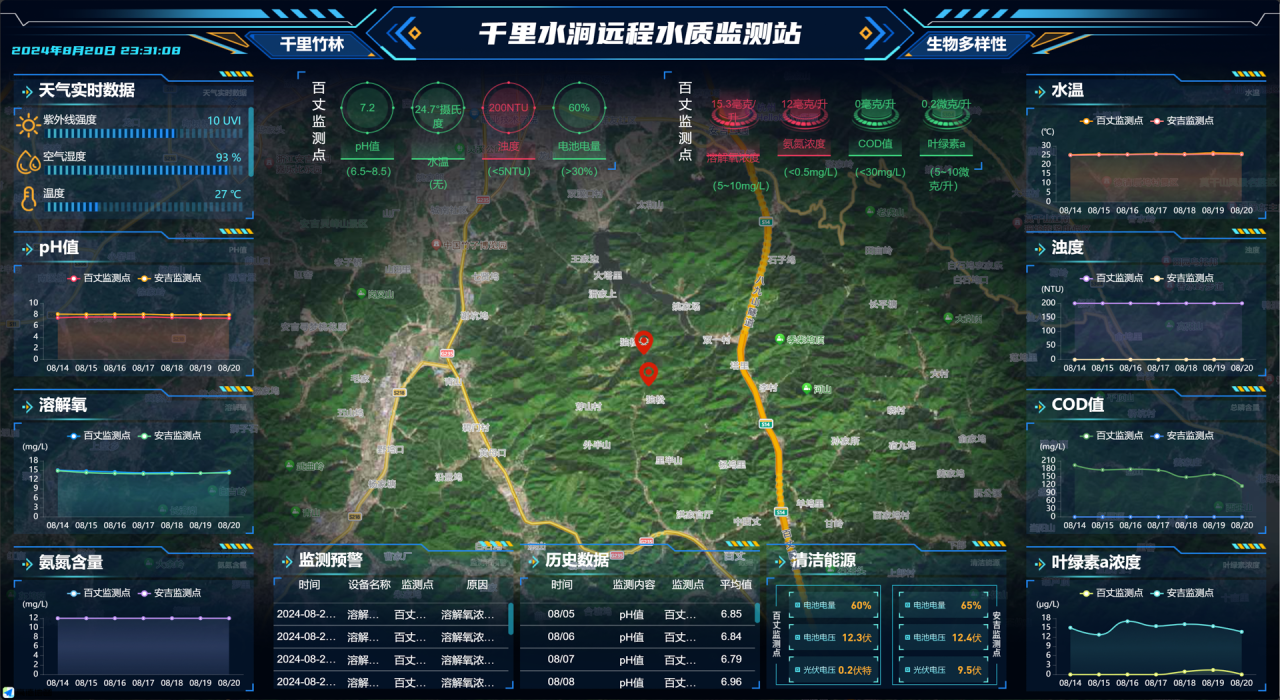The height and width of the screenshot is (700, 1280).
Task: Open the first 监测预警 alert row
Action: click(x=390, y=614)
